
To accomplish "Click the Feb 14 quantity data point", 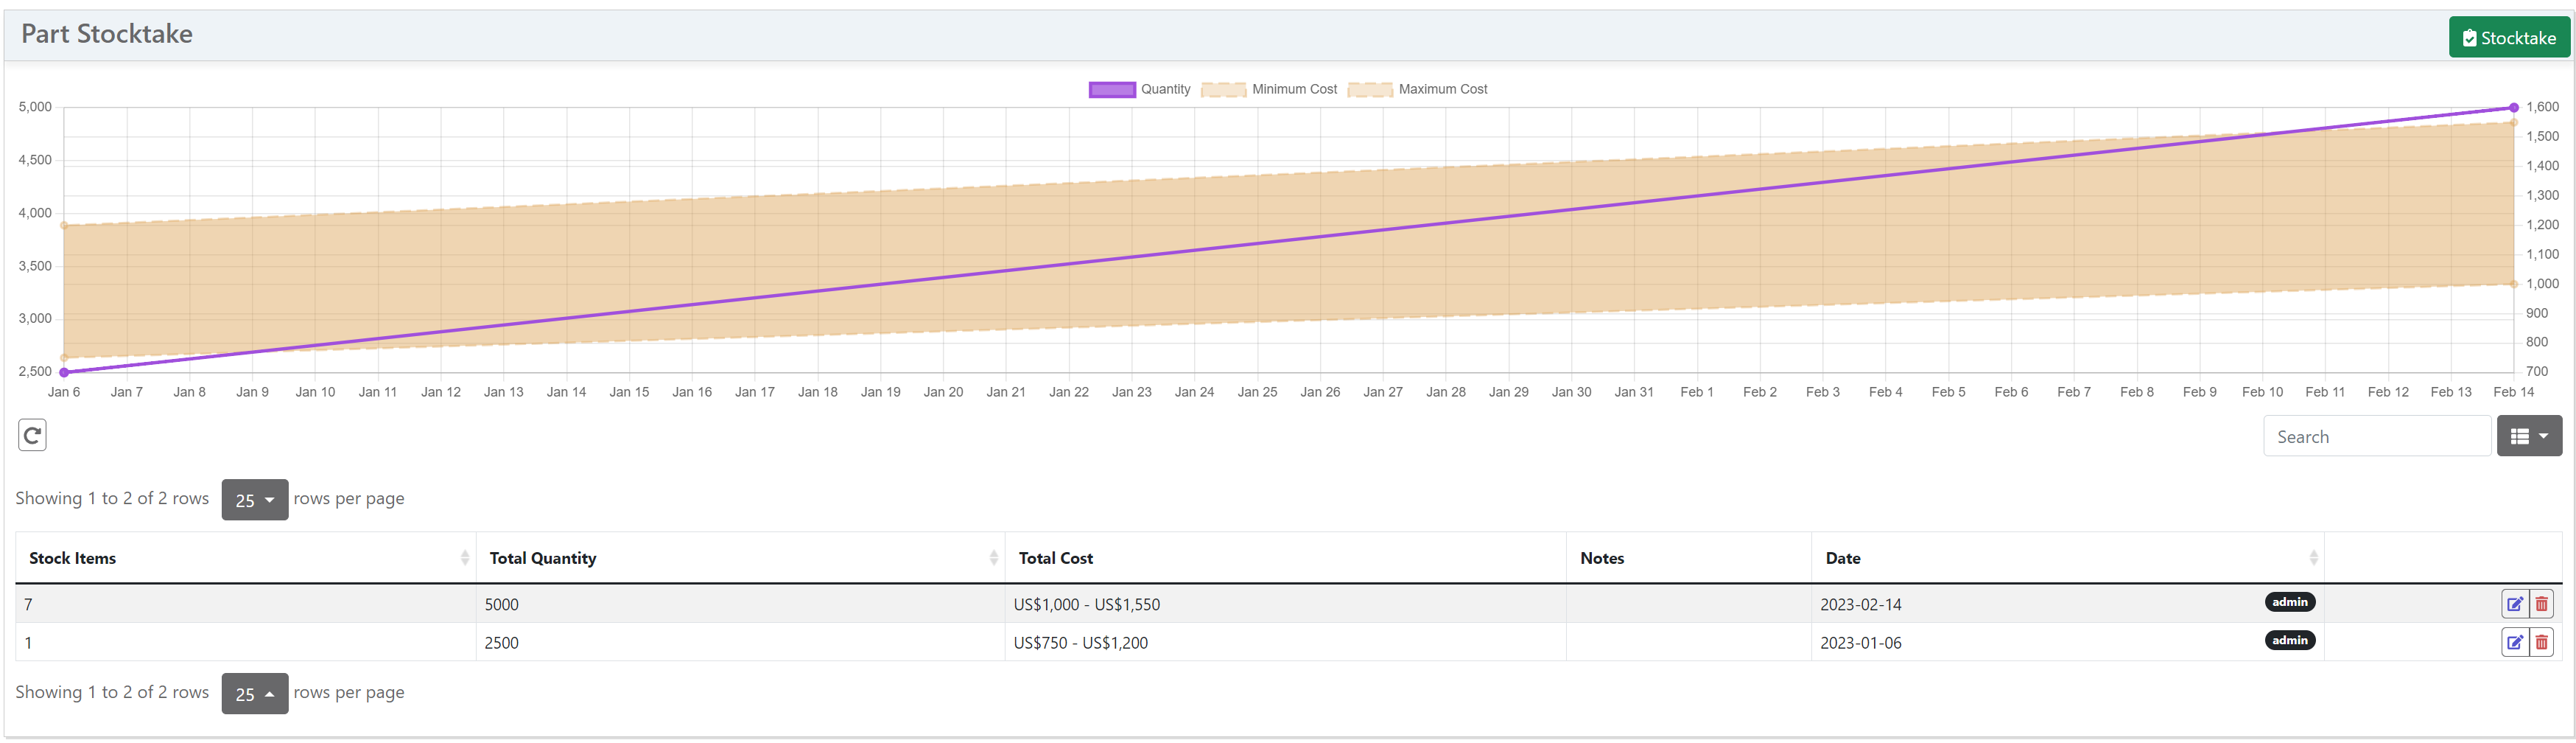I will [x=2513, y=107].
